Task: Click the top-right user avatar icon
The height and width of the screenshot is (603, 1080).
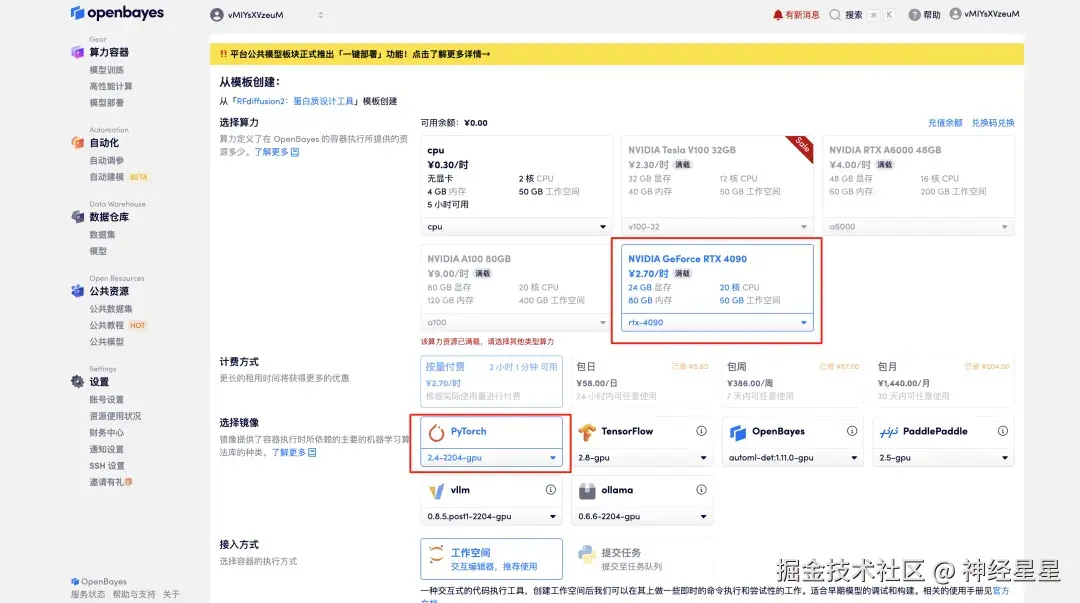Action: tap(955, 14)
